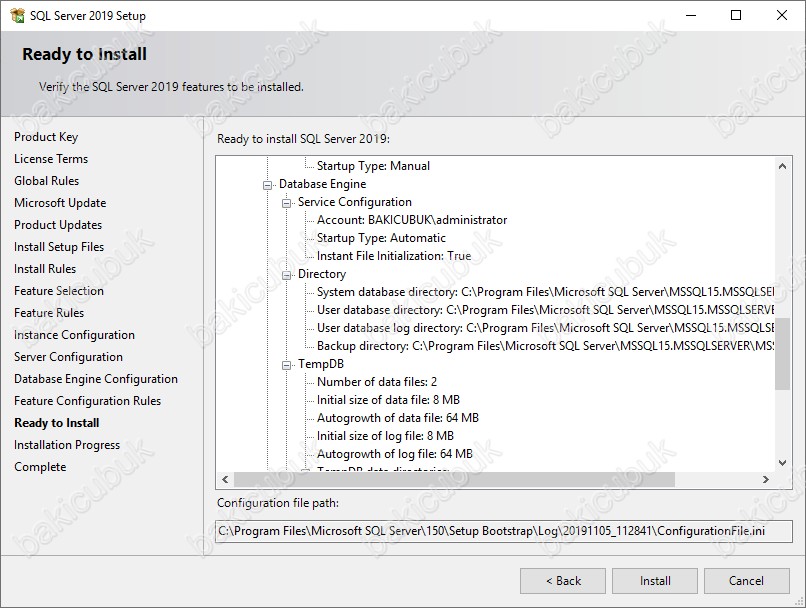The image size is (806, 608).
Task: Jump to the Global Rules step
Action: 46,181
